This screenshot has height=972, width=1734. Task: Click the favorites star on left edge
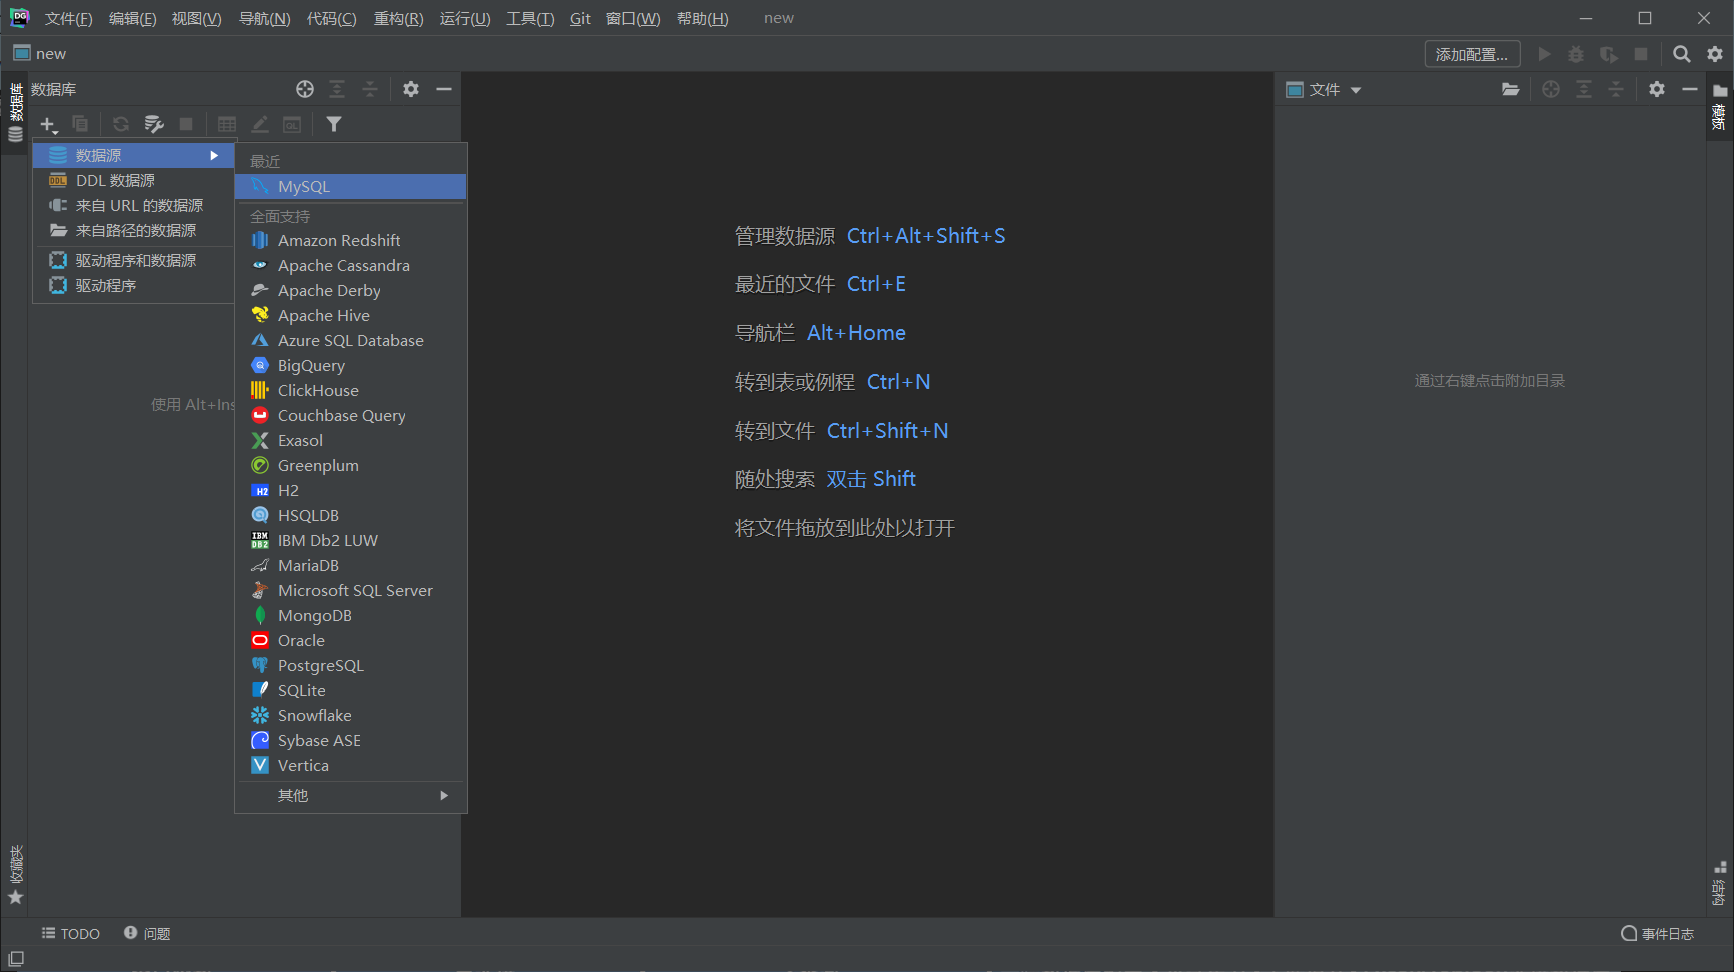click(x=15, y=897)
